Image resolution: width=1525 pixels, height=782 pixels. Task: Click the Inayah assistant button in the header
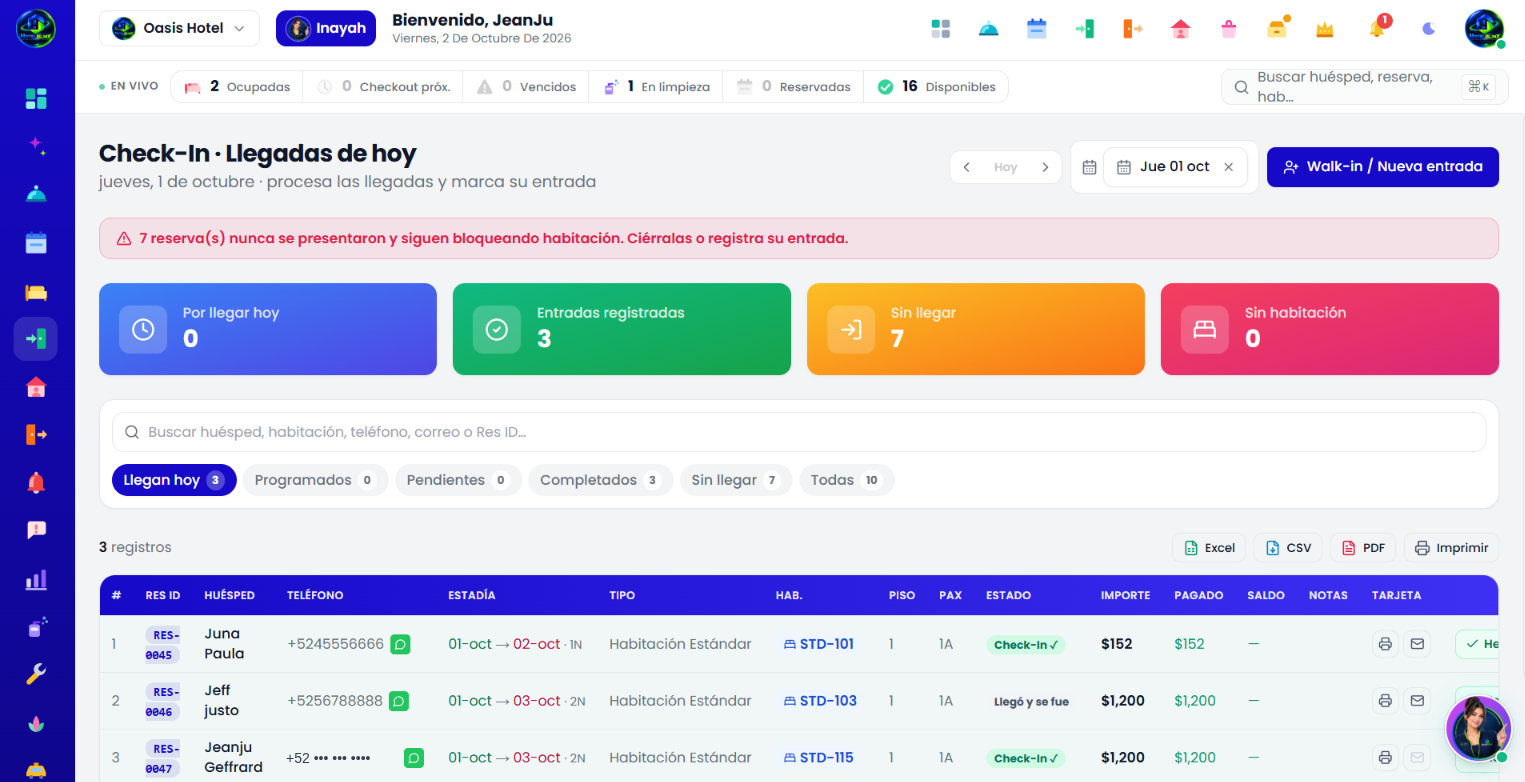point(326,28)
